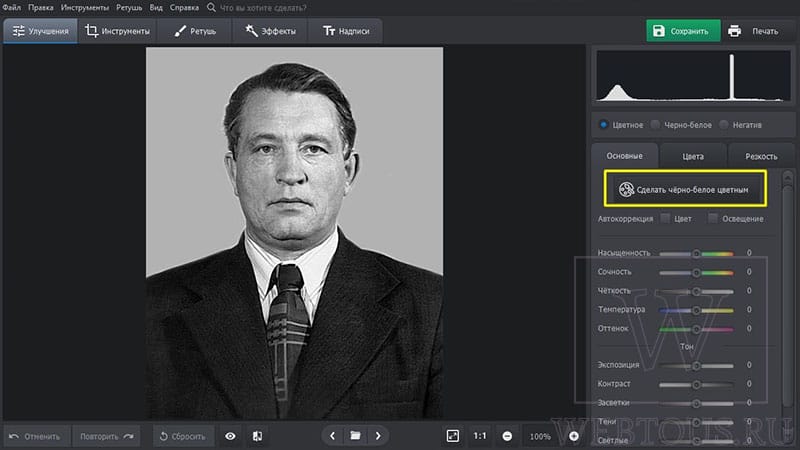The width and height of the screenshot is (800, 450).
Task: Click 'Сделать чёрно-белое цветным' button
Action: 685,189
